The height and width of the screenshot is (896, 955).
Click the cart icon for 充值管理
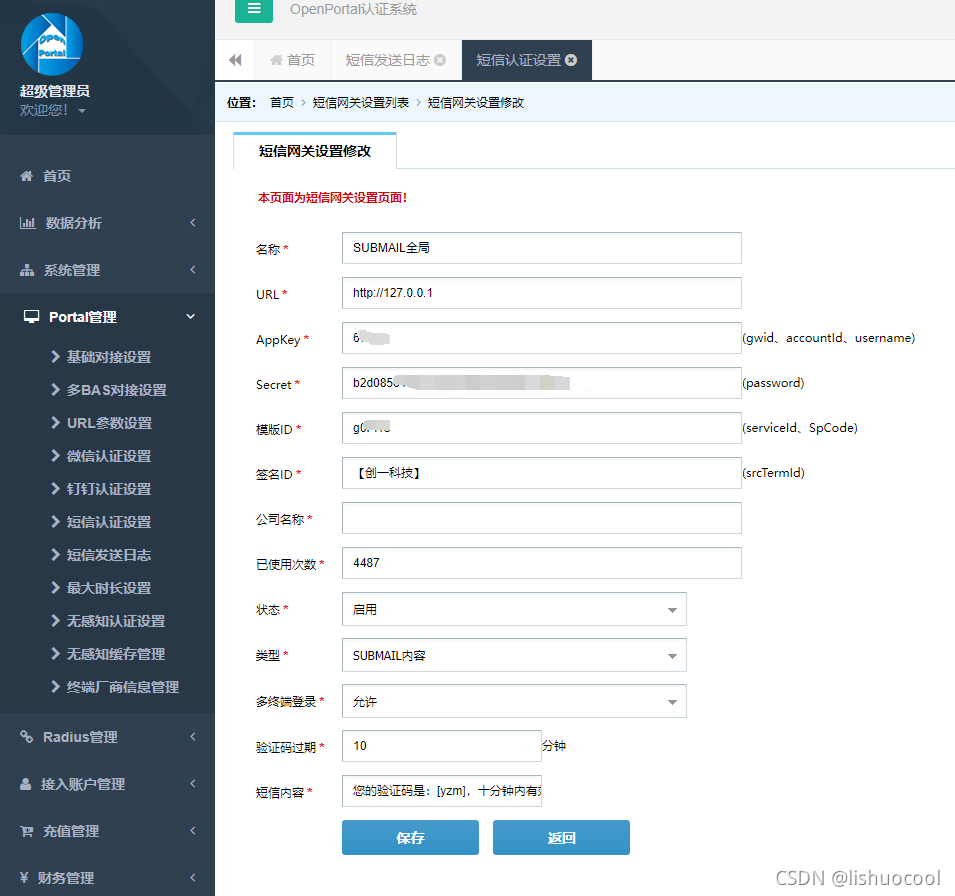click(27, 831)
